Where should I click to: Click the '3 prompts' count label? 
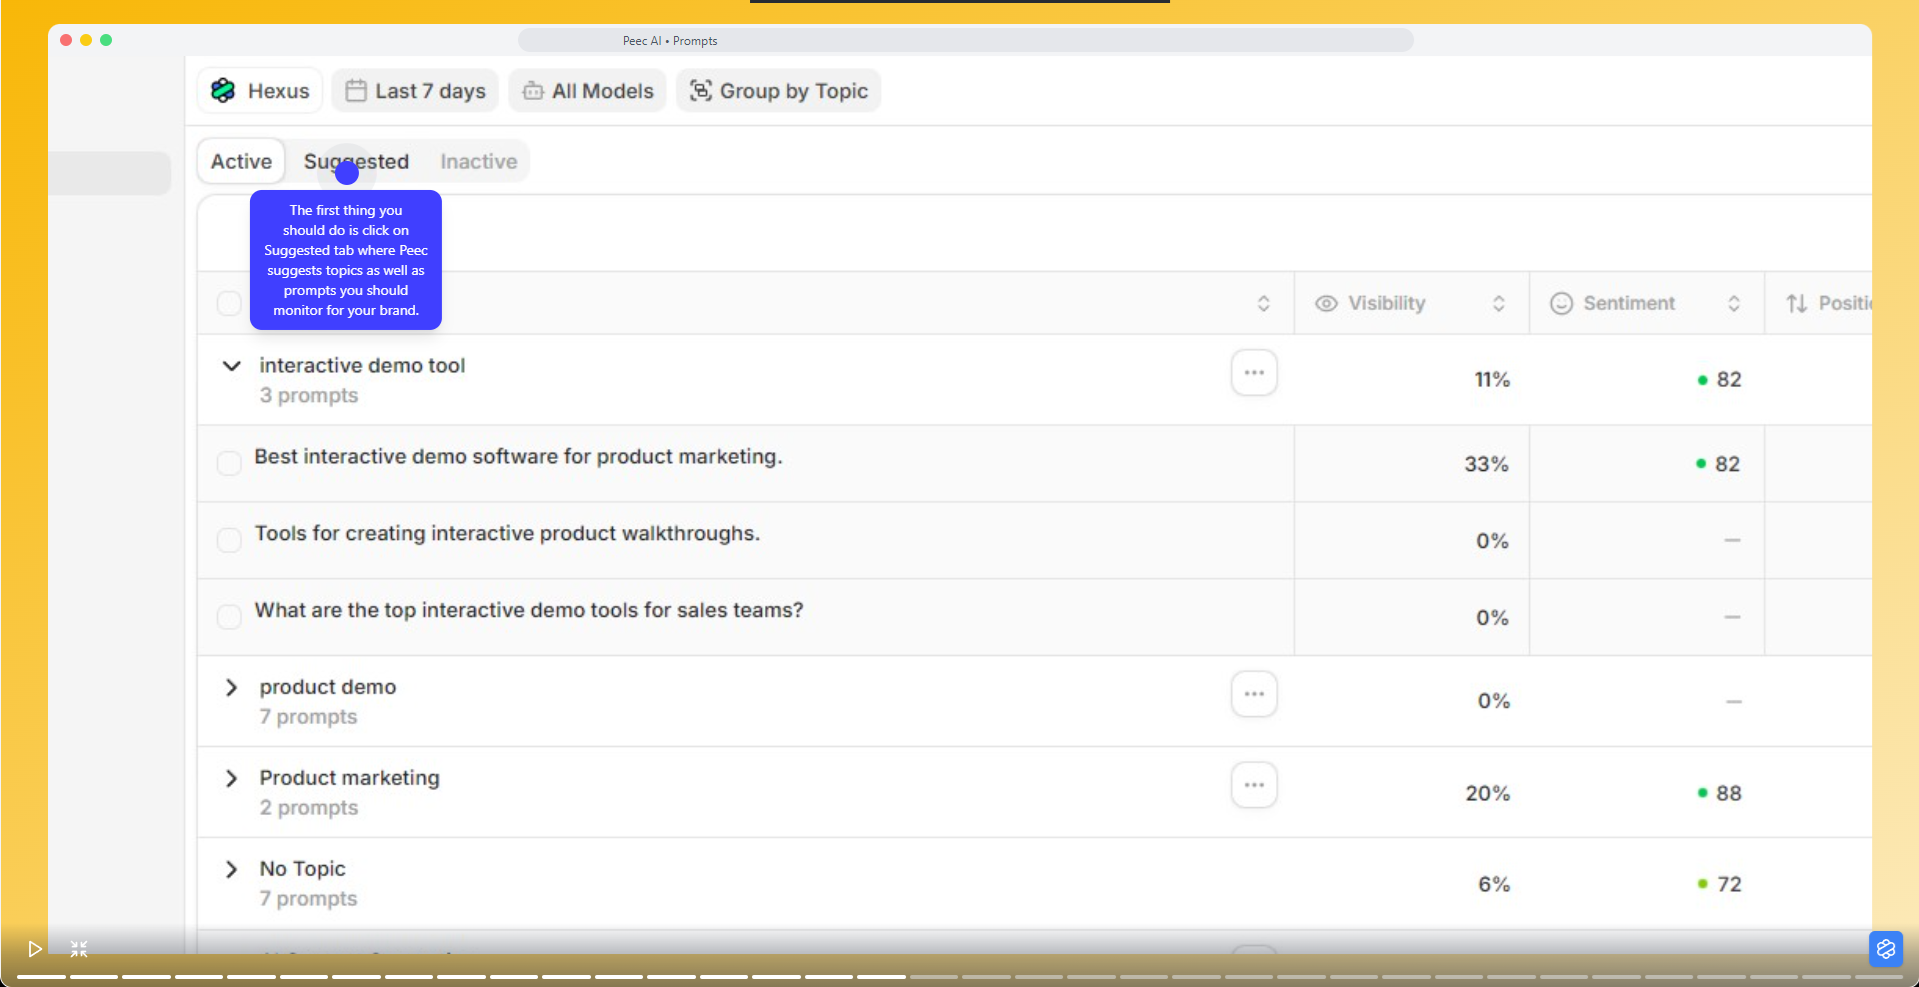309,396
